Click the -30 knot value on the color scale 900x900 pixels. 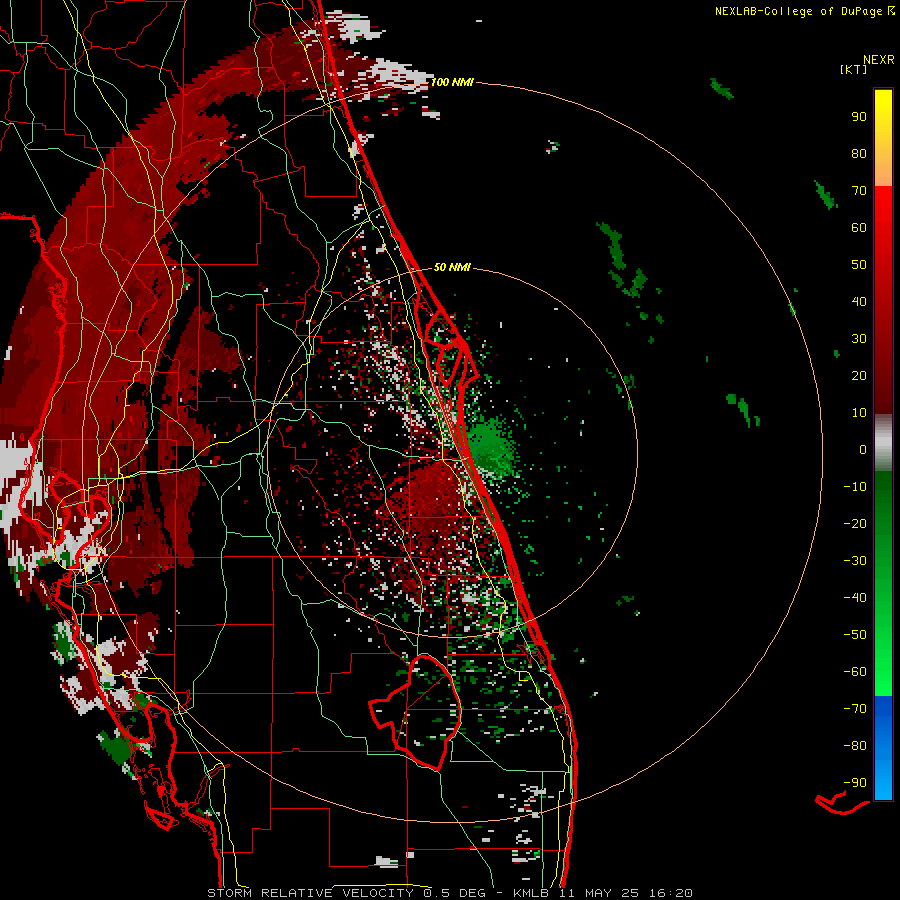click(x=855, y=561)
